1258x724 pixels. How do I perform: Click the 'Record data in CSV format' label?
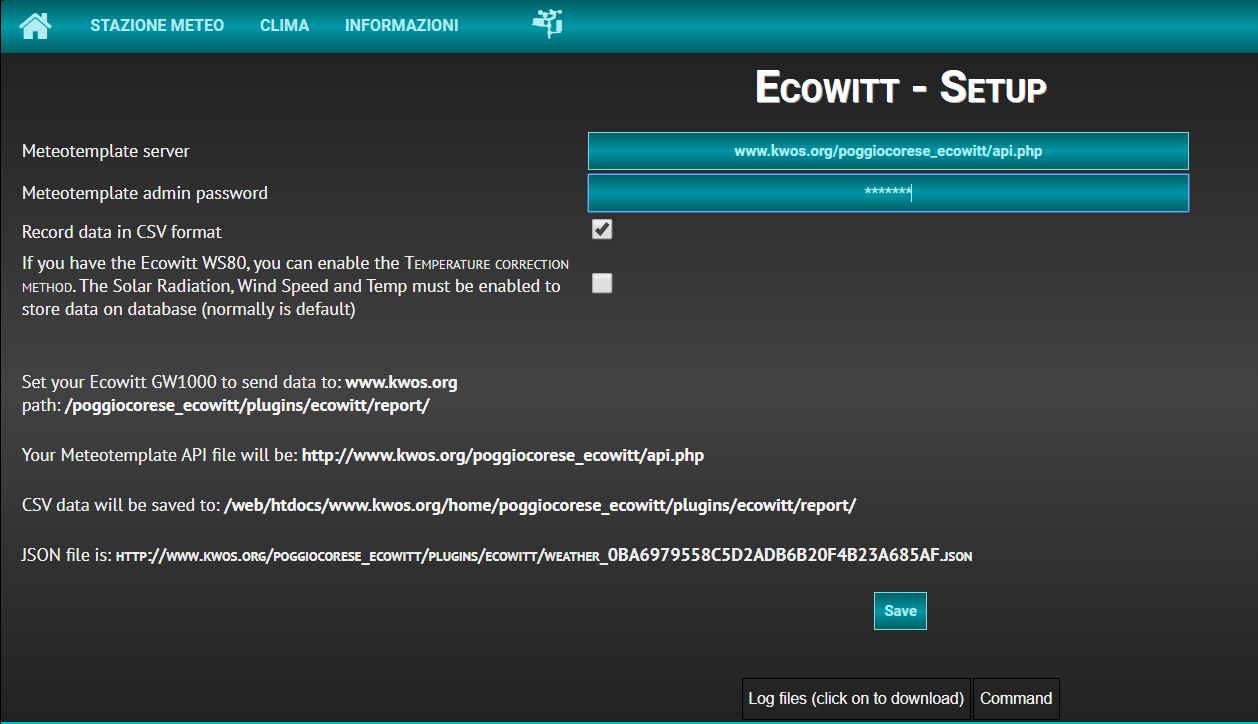122,232
